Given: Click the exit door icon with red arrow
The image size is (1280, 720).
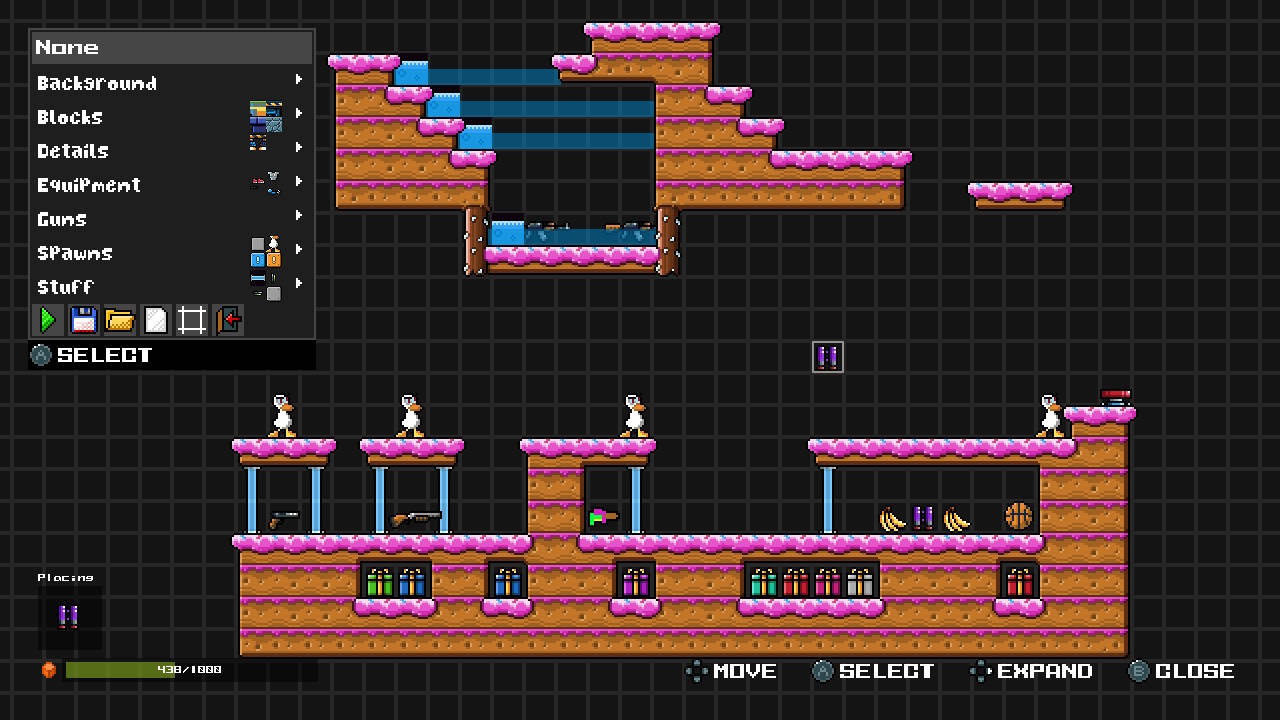Looking at the screenshot, I should [228, 320].
